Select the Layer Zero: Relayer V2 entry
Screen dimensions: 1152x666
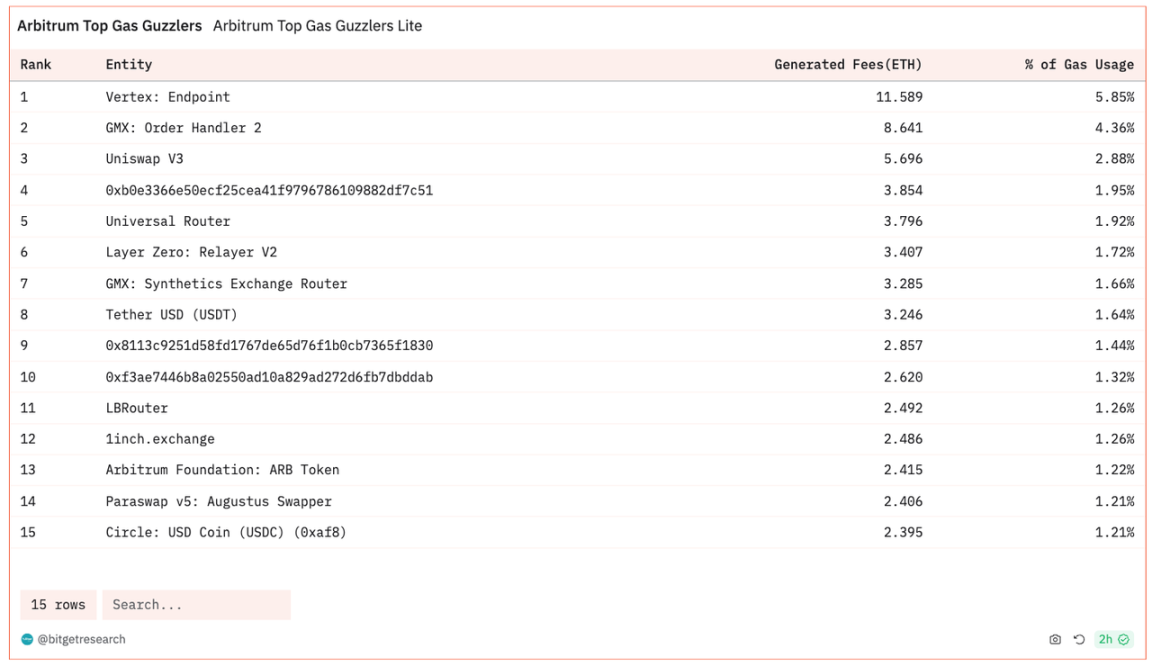(x=191, y=253)
